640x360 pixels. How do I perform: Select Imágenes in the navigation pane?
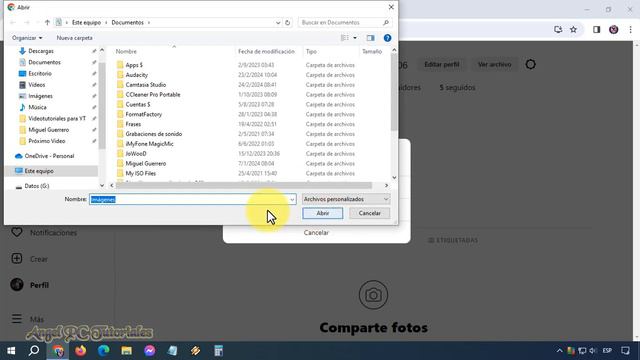[x=40, y=96]
